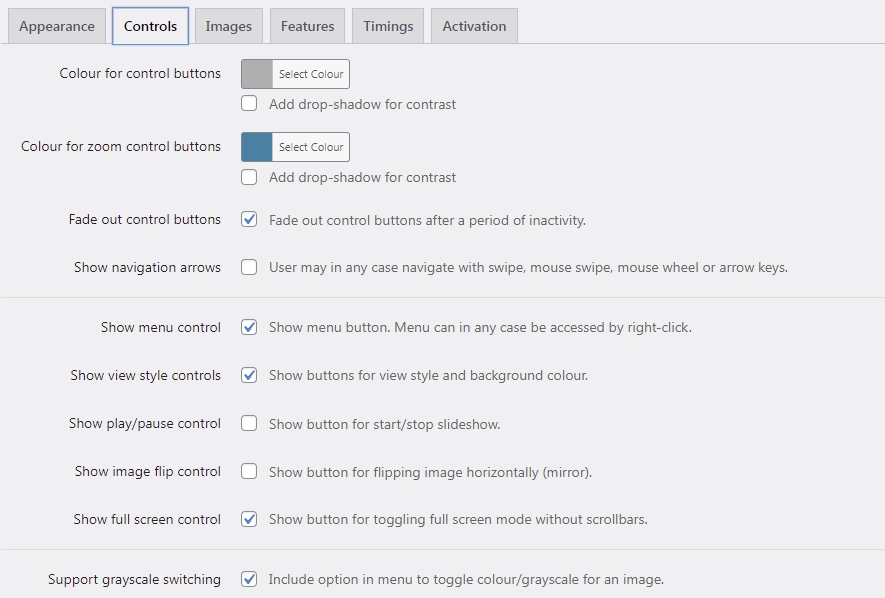This screenshot has height=598, width=885.
Task: Disable Show menu control checkbox
Action: [x=249, y=327]
